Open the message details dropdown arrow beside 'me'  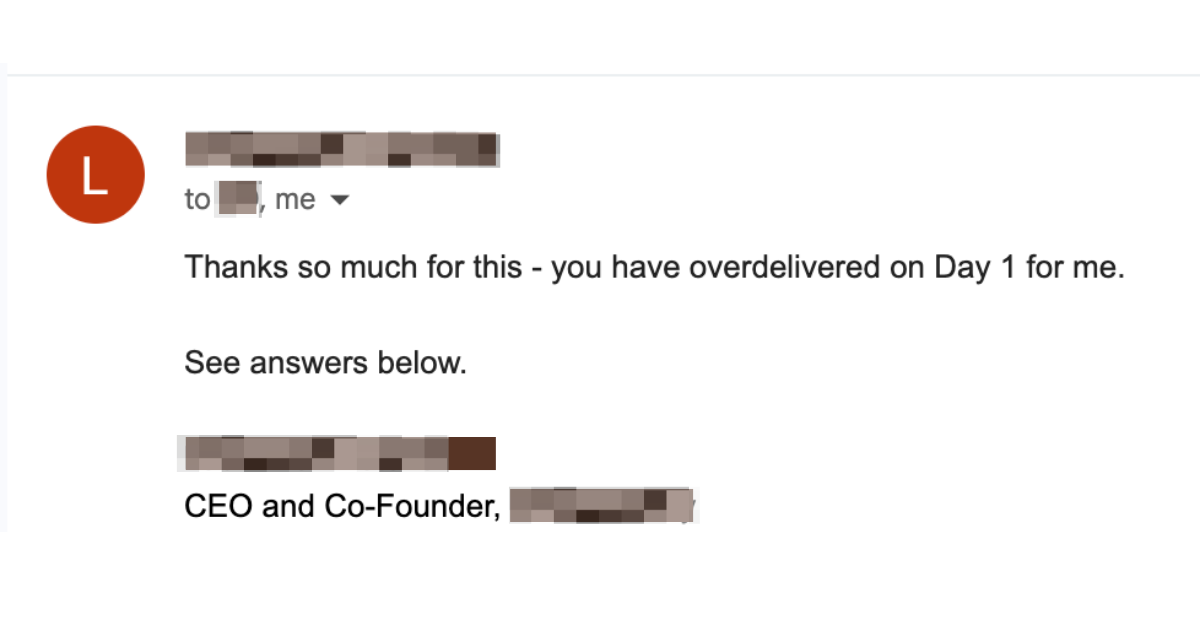click(340, 199)
